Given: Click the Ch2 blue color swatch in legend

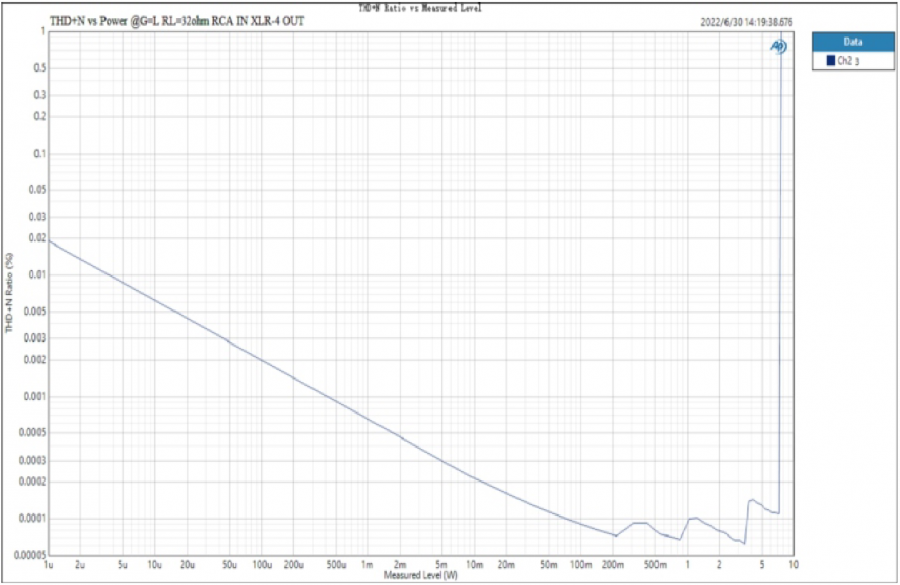Looking at the screenshot, I should [x=831, y=60].
